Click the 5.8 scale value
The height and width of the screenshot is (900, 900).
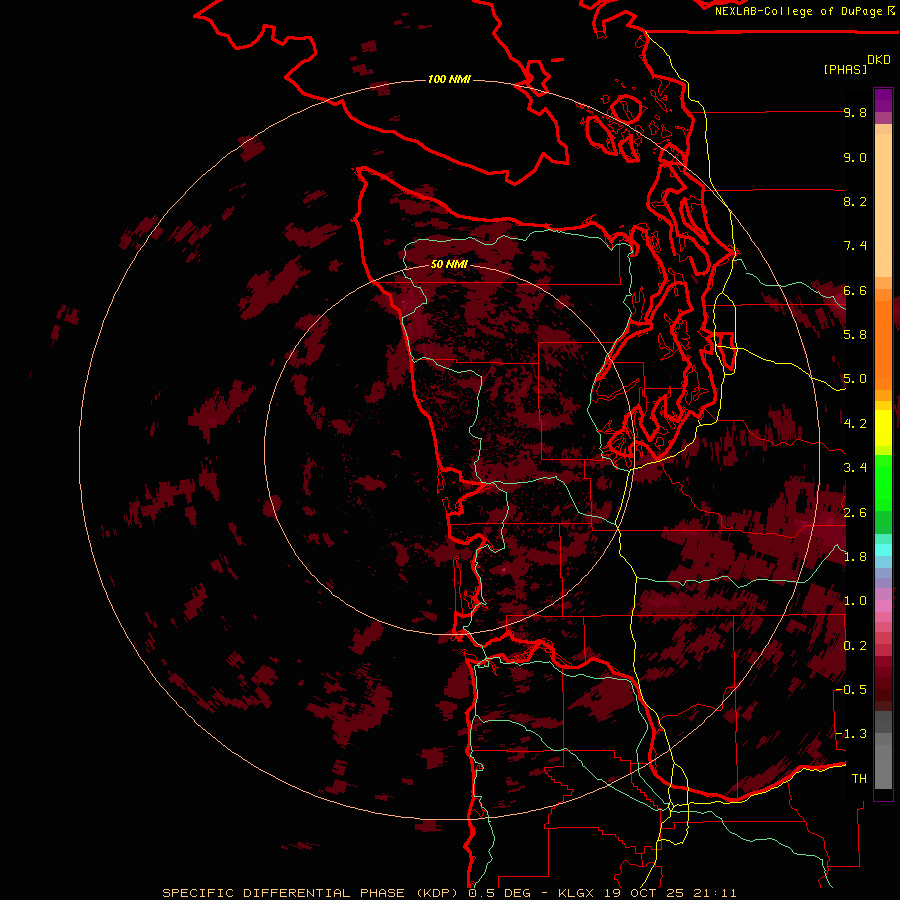click(x=855, y=335)
